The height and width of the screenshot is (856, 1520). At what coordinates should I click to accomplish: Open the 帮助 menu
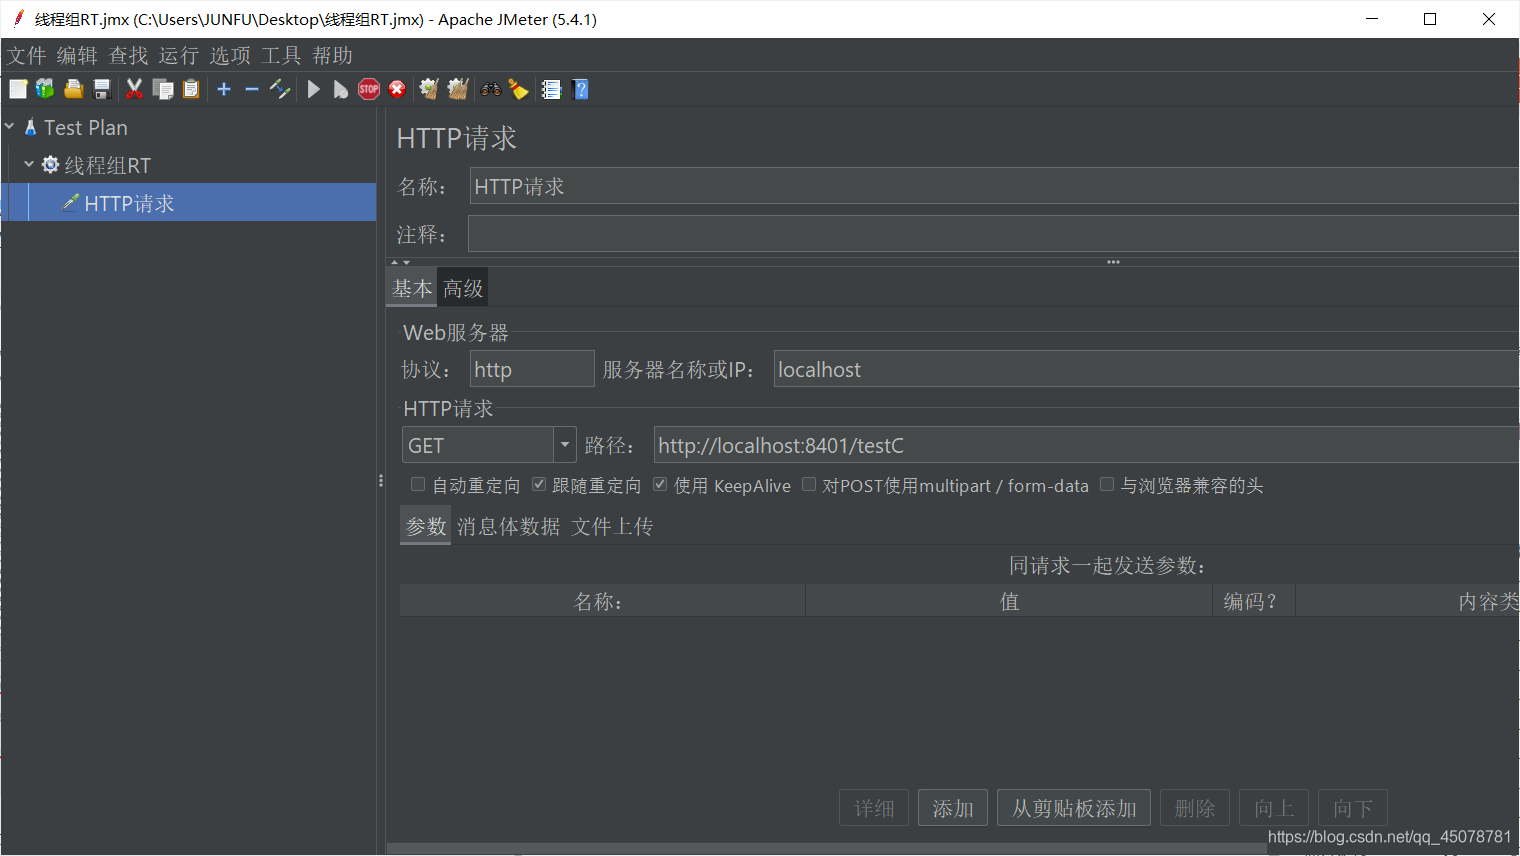pos(332,55)
